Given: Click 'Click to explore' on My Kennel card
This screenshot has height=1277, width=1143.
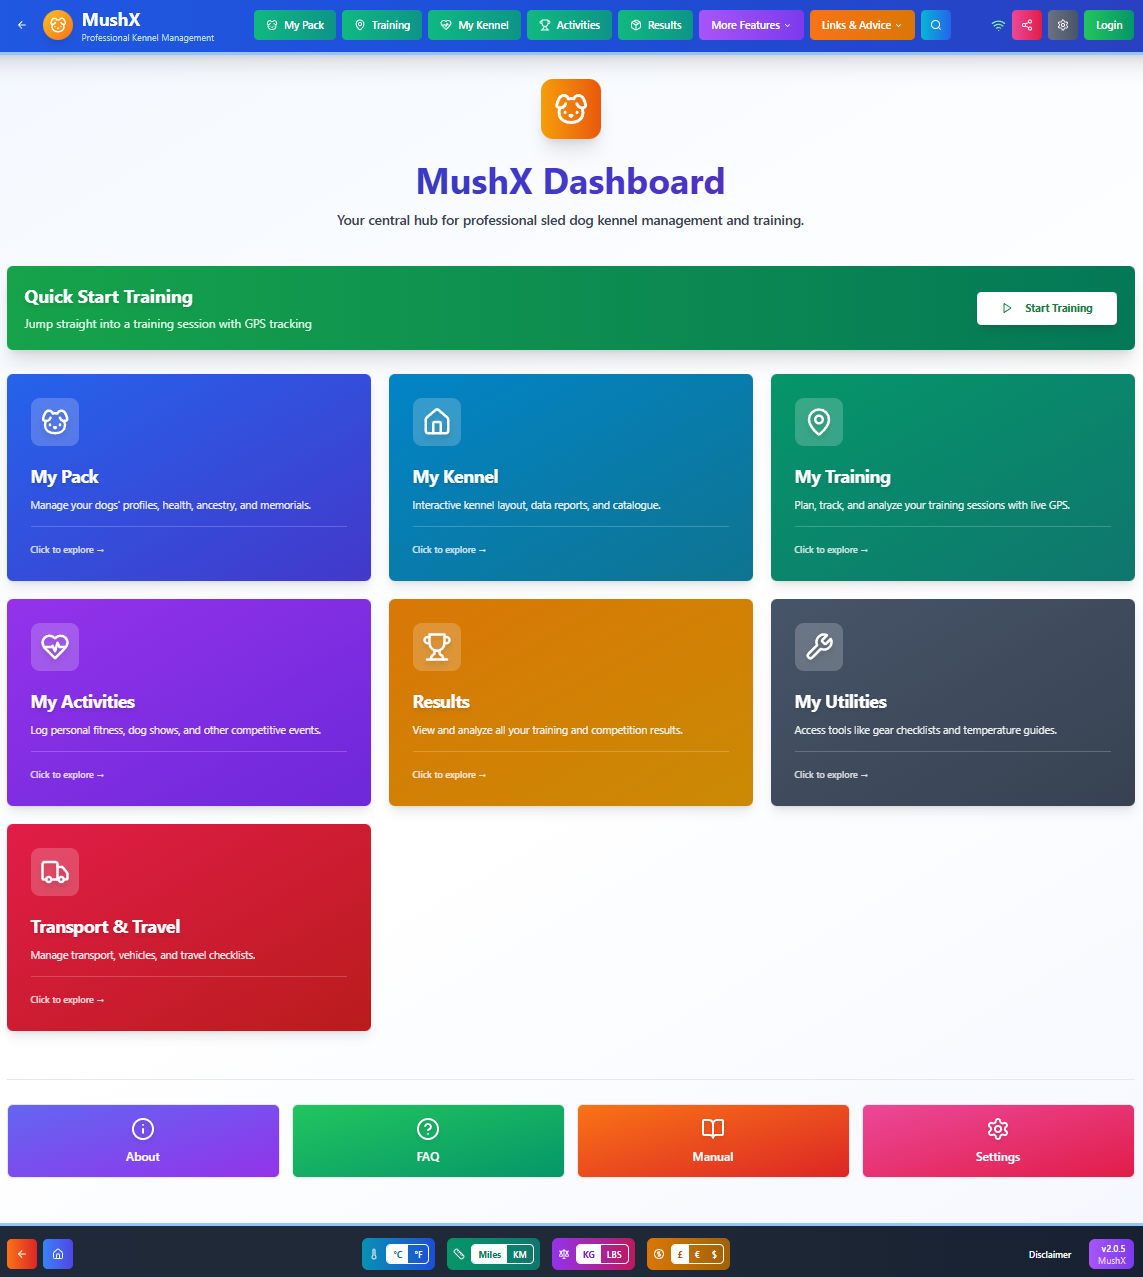Looking at the screenshot, I should point(449,550).
